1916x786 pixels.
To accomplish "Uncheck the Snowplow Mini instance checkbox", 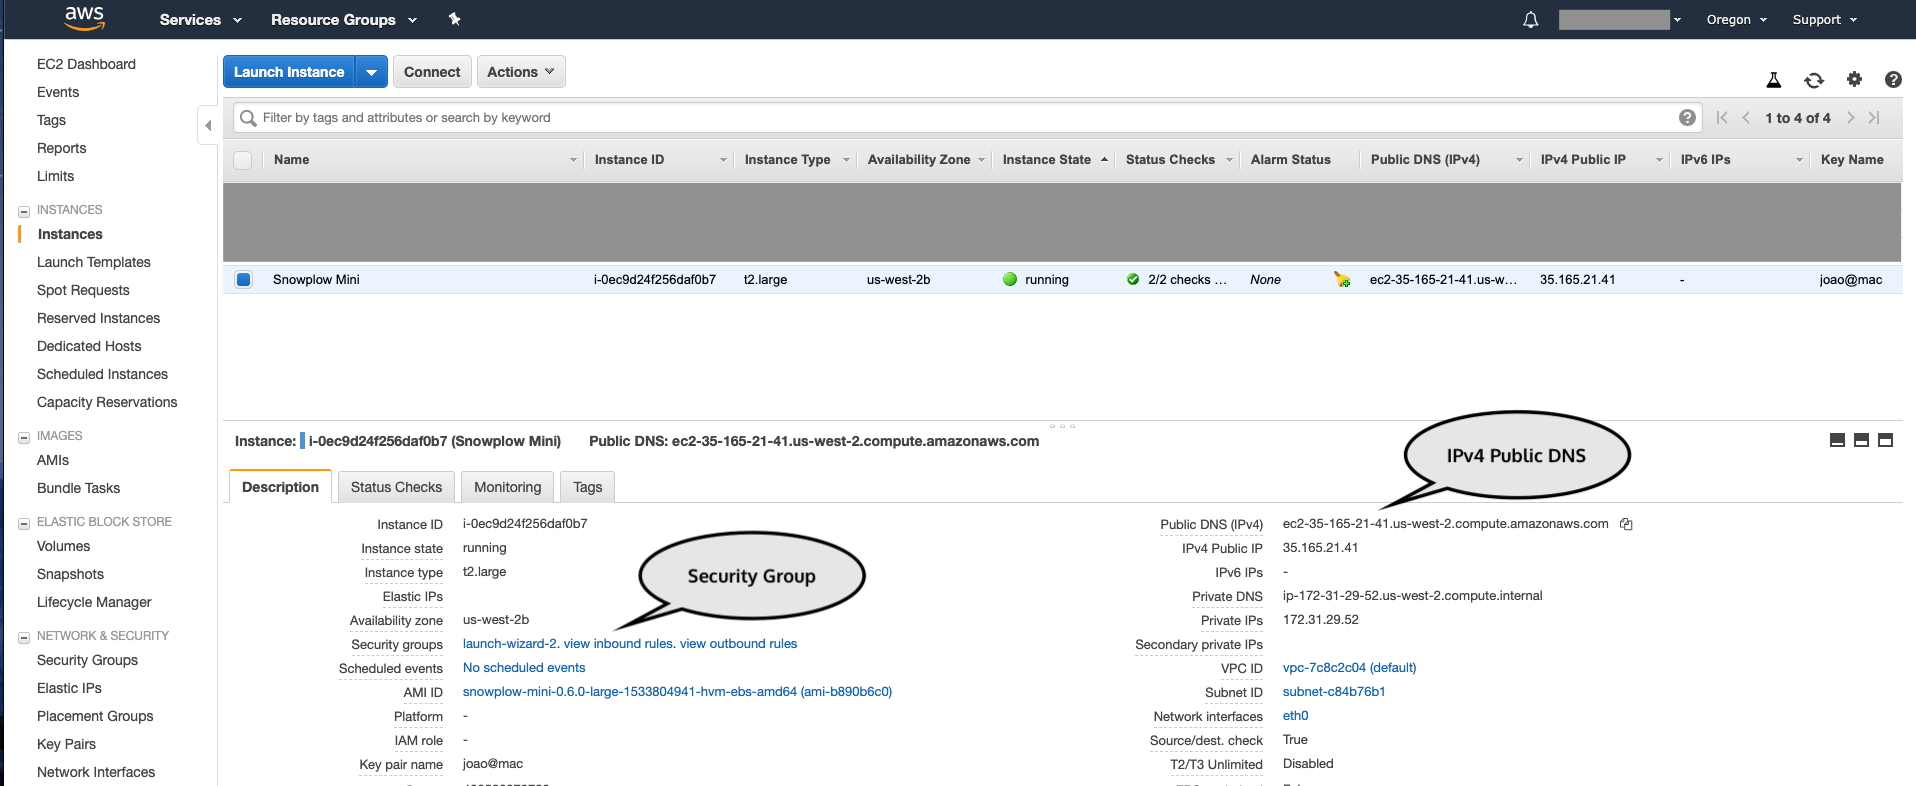I will click(x=243, y=279).
